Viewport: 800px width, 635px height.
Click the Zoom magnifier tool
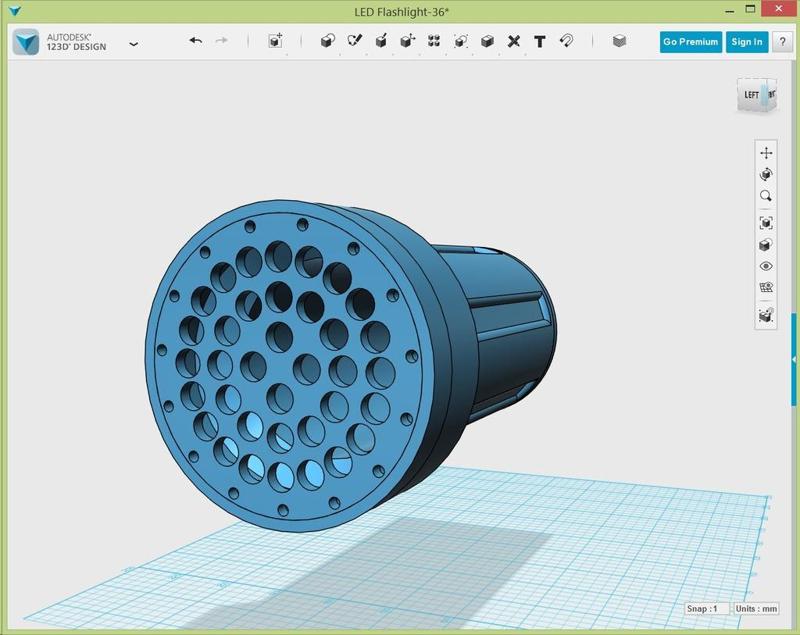coord(766,197)
